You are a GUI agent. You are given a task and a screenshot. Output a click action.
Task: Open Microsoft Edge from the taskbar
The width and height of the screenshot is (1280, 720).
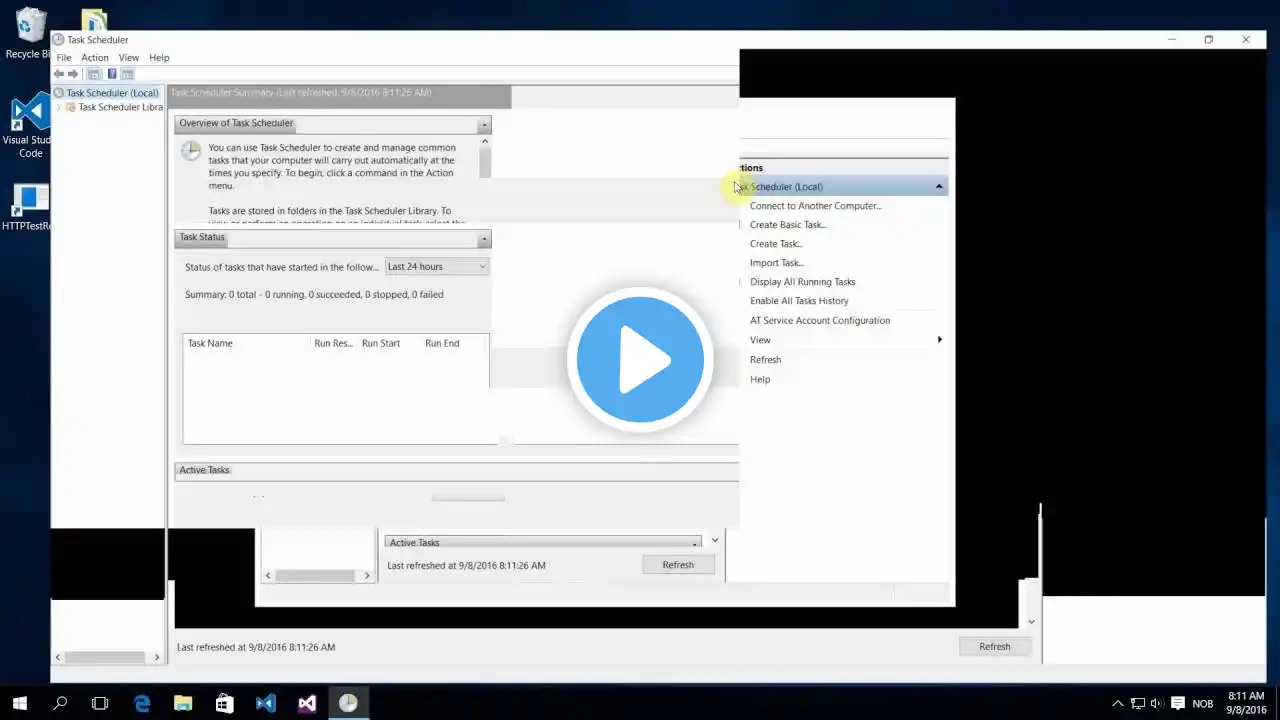click(x=142, y=703)
